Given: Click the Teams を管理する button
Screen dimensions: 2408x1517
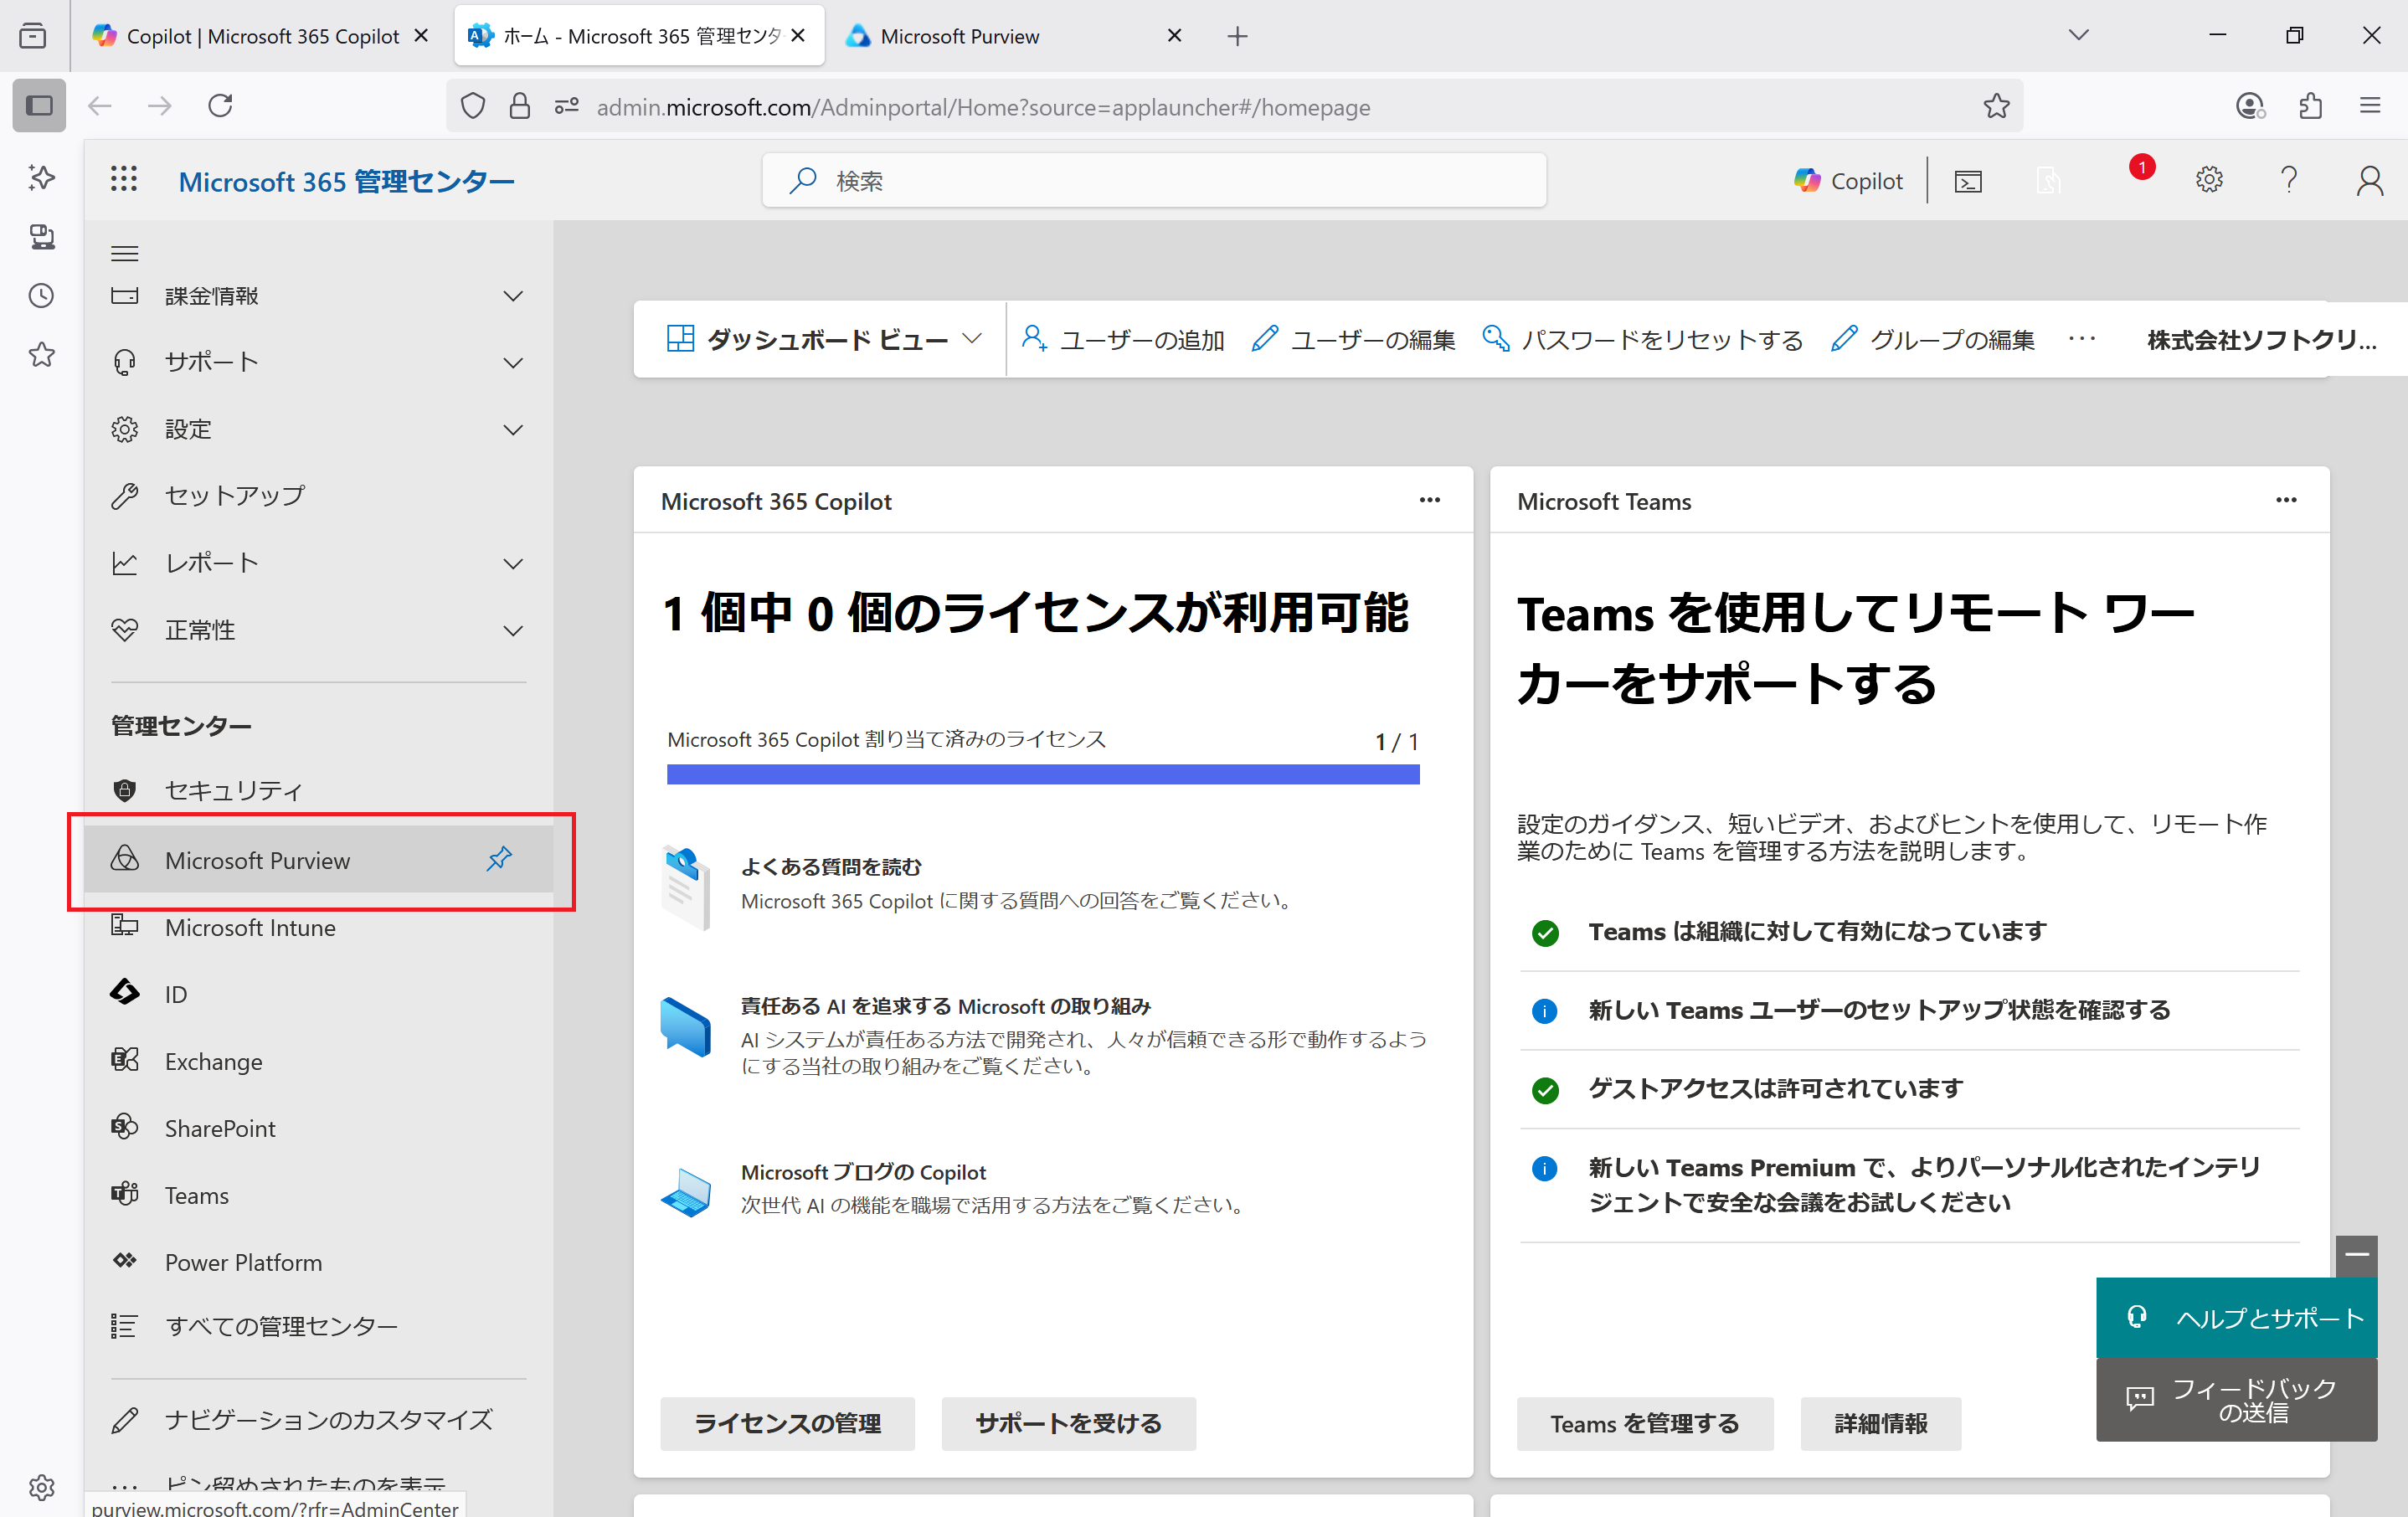Looking at the screenshot, I should (x=1644, y=1423).
